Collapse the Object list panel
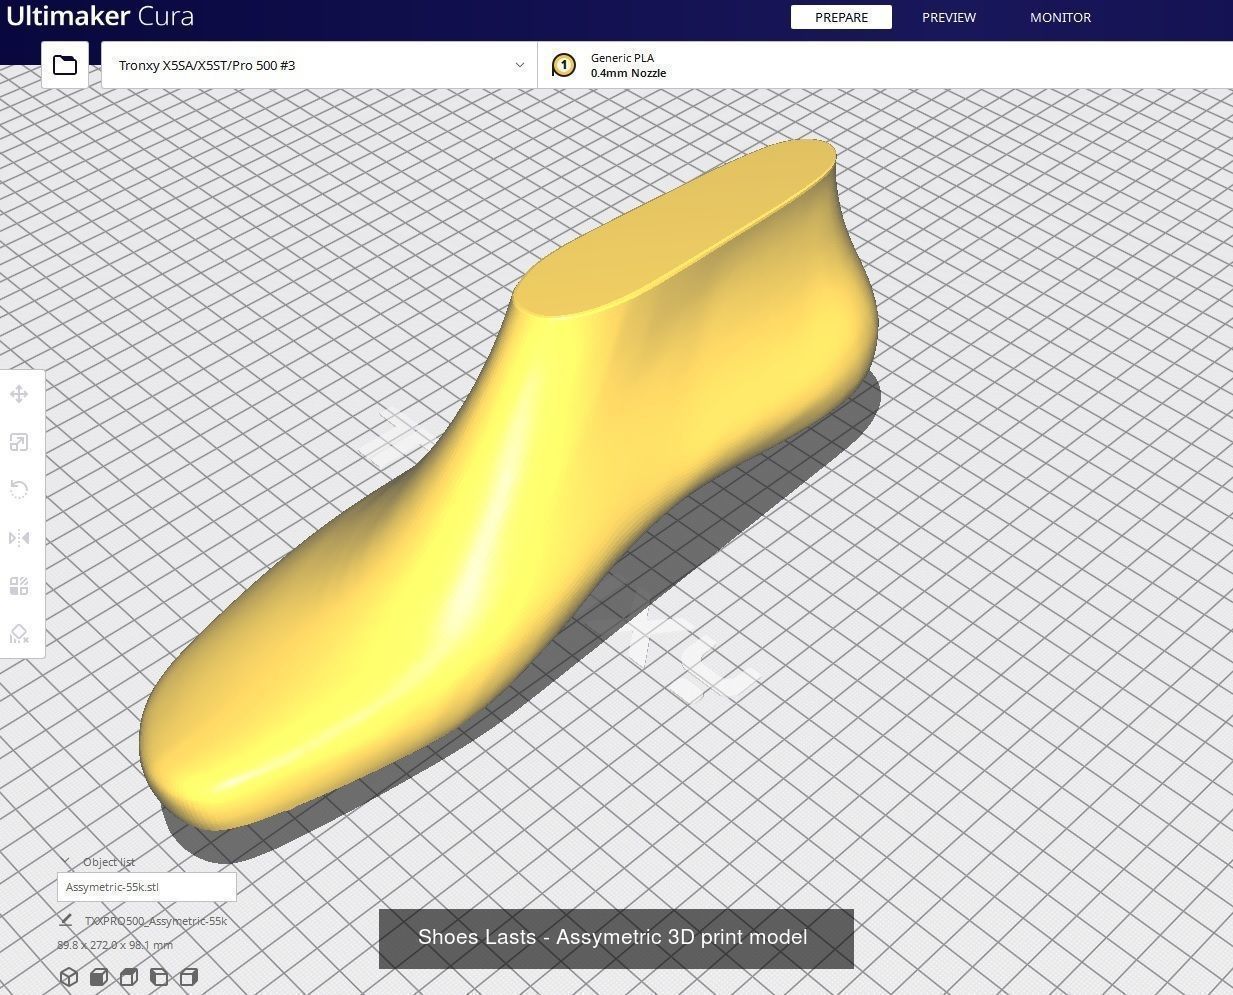This screenshot has width=1233, height=995. point(66,861)
